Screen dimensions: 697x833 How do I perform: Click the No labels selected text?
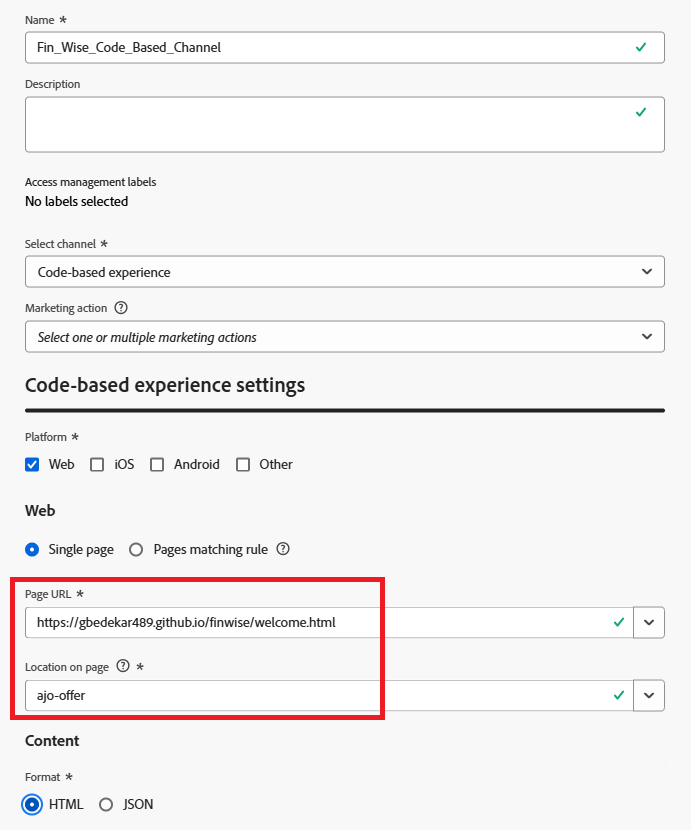(76, 201)
